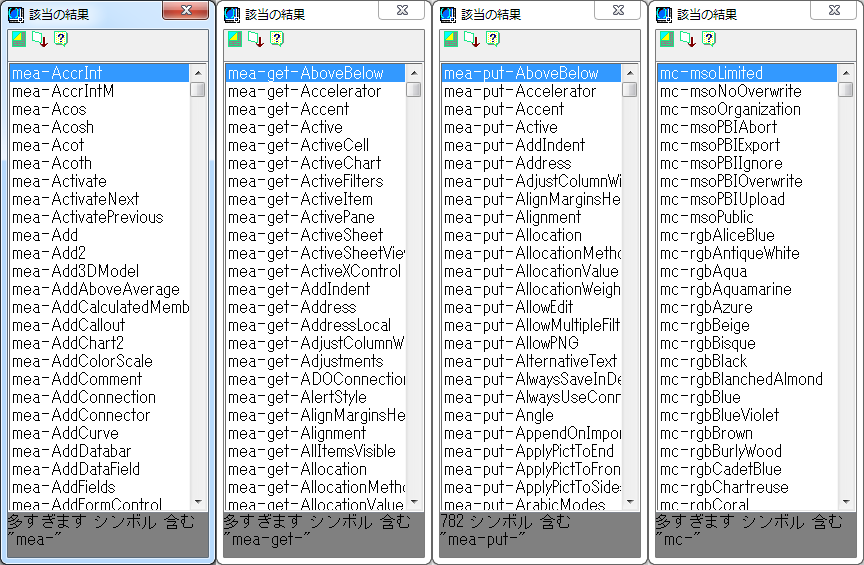Screen dimensions: 864x565
Task: Click the green picture icon in mea-put- window toolbar
Action: (451, 39)
